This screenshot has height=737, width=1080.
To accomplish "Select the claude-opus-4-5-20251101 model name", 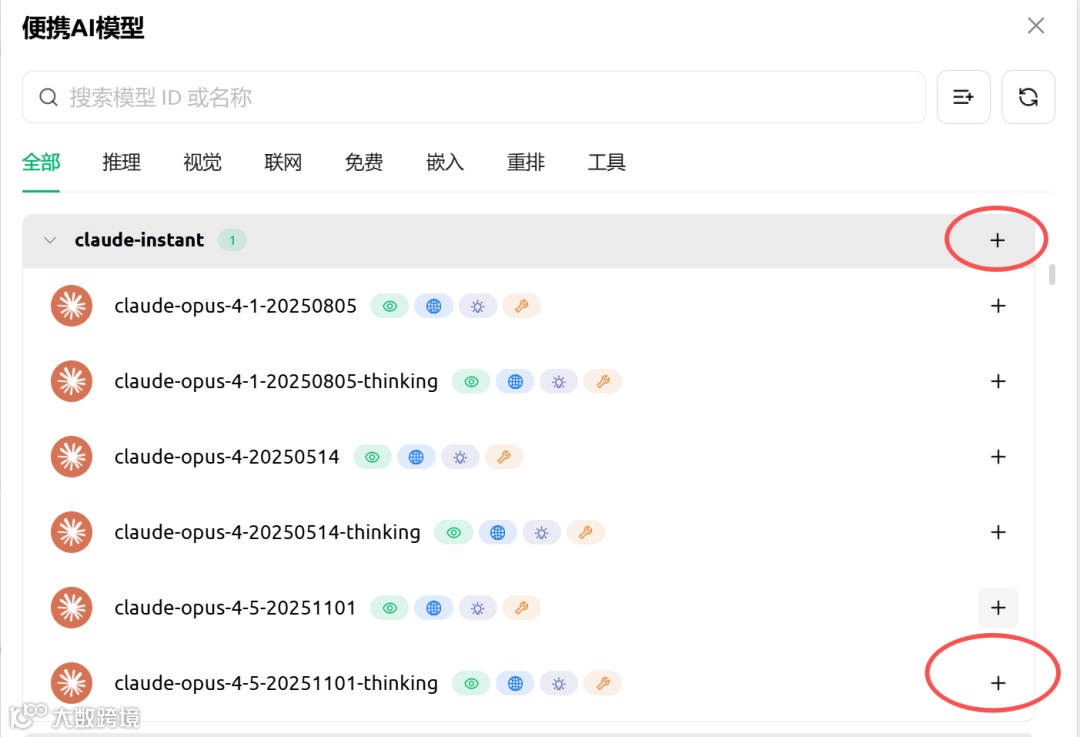I will (x=235, y=608).
